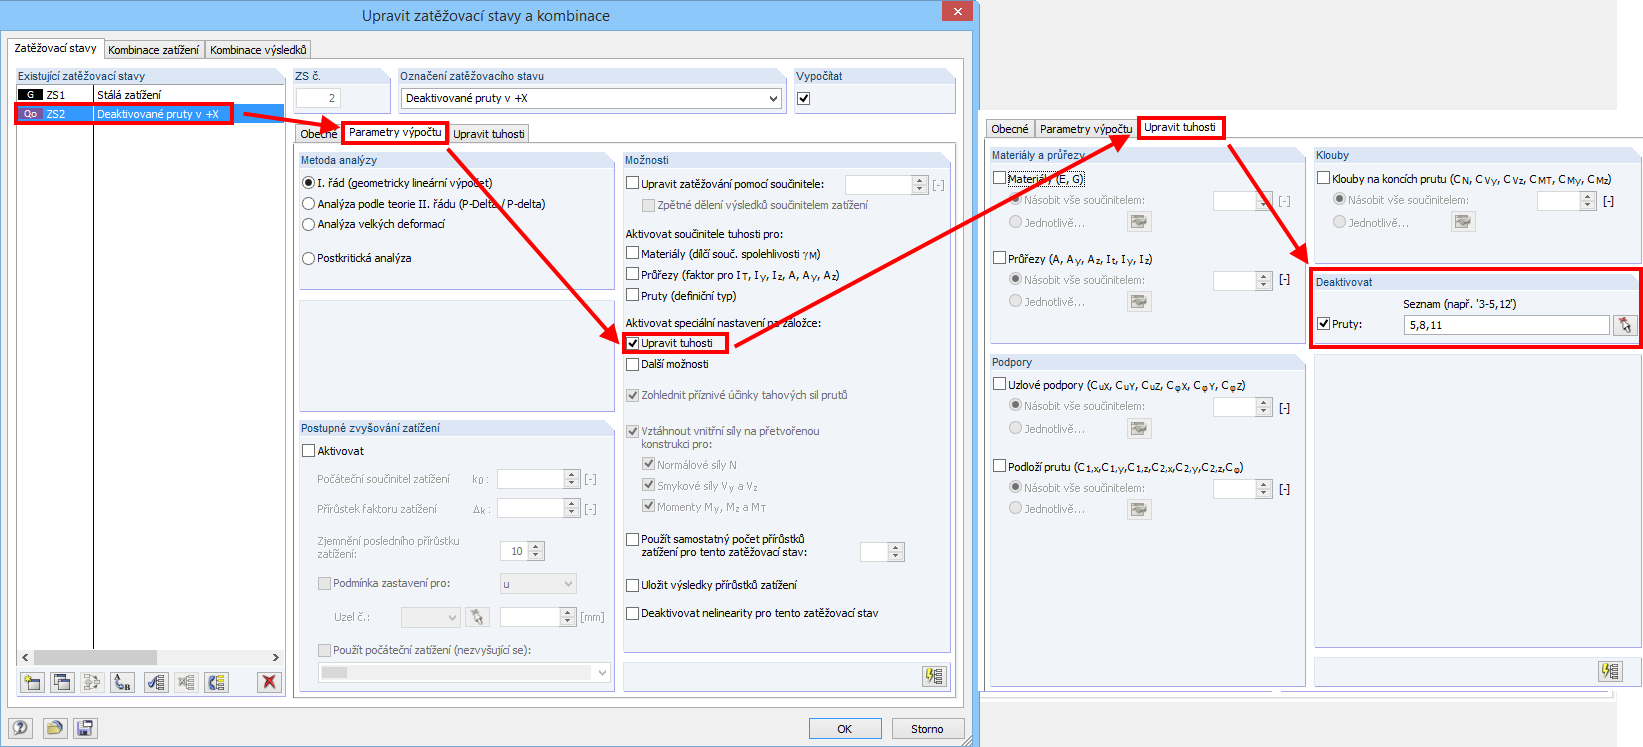Screen dimensions: 1643x747
Task: Click the load case list horizontal scrollbar
Action: [x=95, y=657]
